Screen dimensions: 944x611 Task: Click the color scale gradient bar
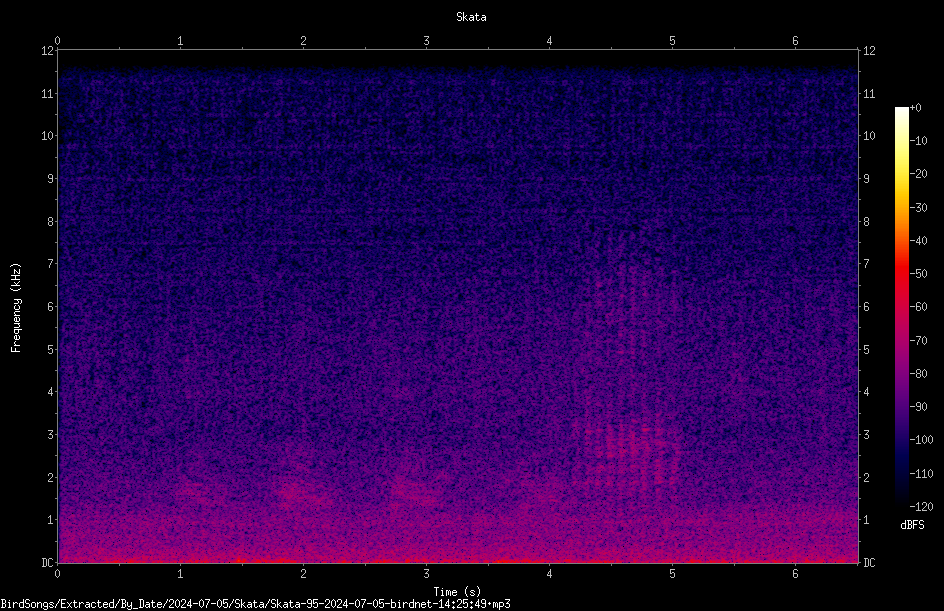[x=901, y=307]
